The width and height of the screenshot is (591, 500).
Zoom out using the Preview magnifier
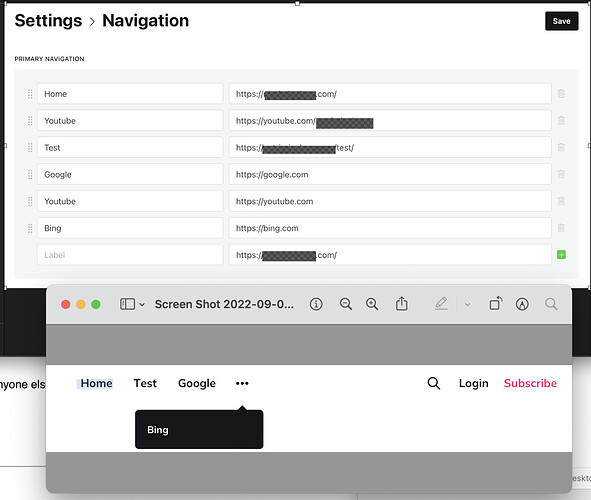coord(346,304)
